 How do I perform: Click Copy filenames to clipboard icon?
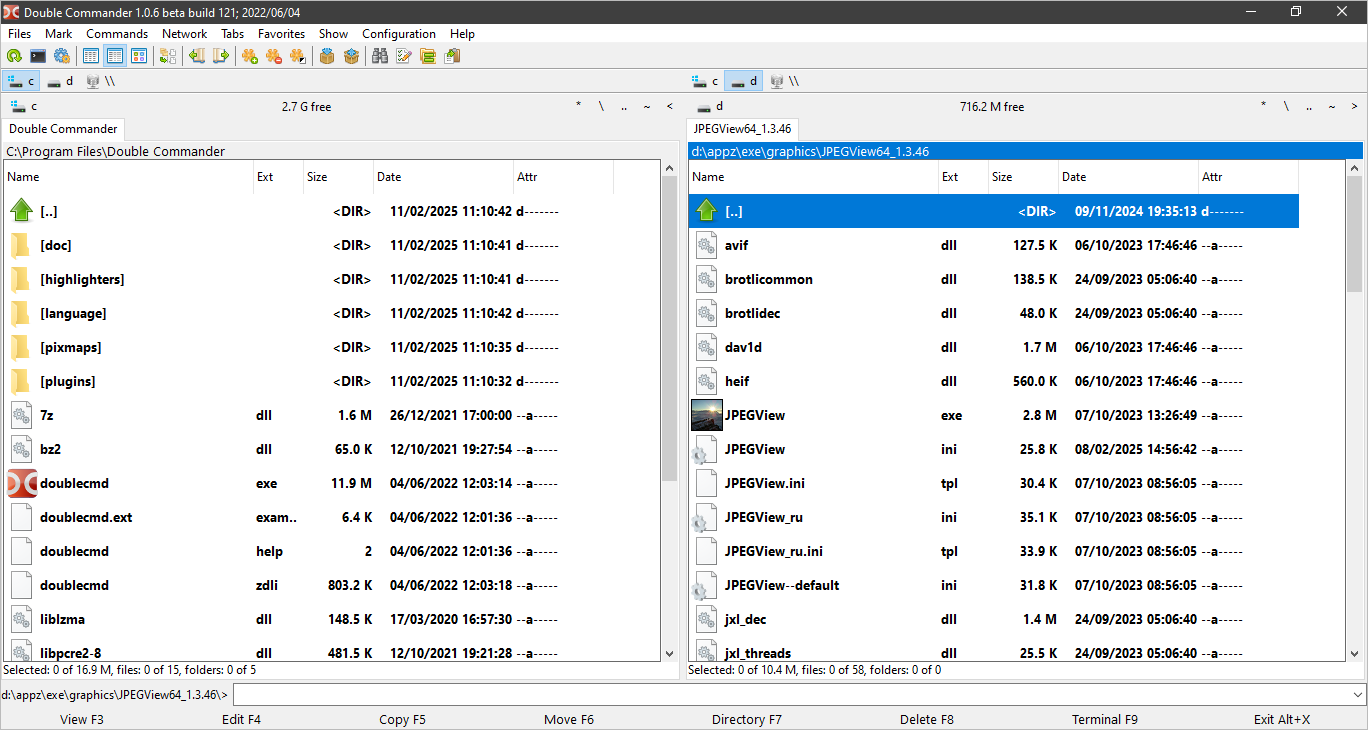(452, 56)
